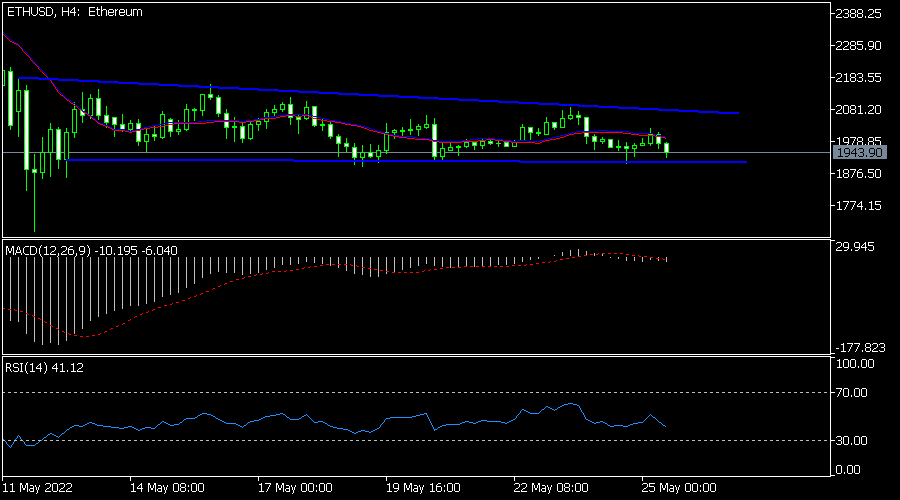Click the 2285.90 price axis value

(x=858, y=45)
